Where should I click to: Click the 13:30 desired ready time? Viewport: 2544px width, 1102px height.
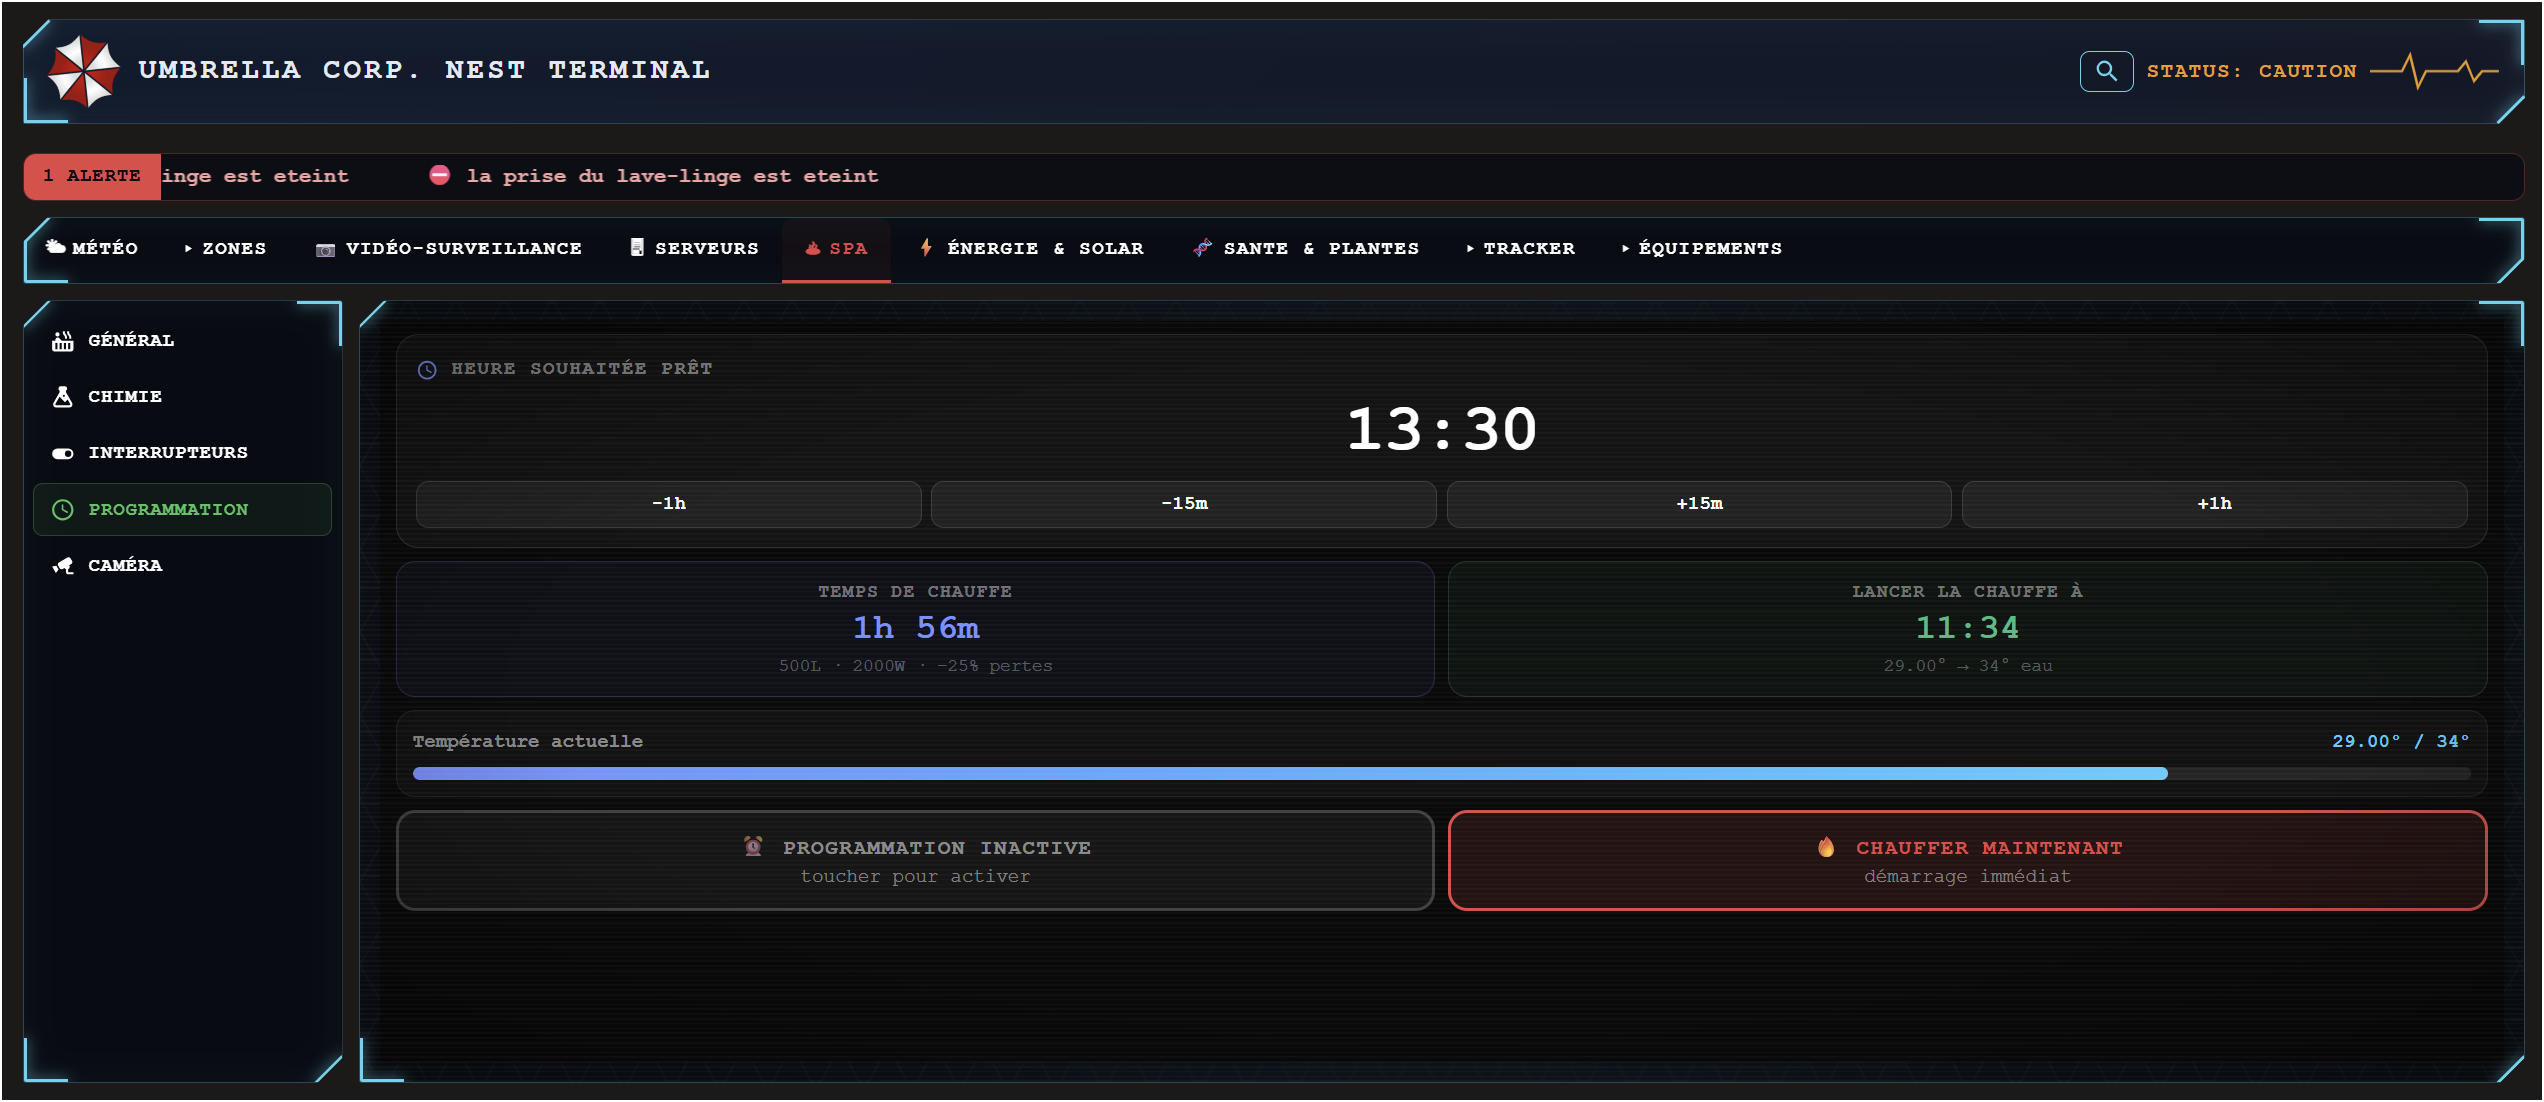[x=1441, y=429]
